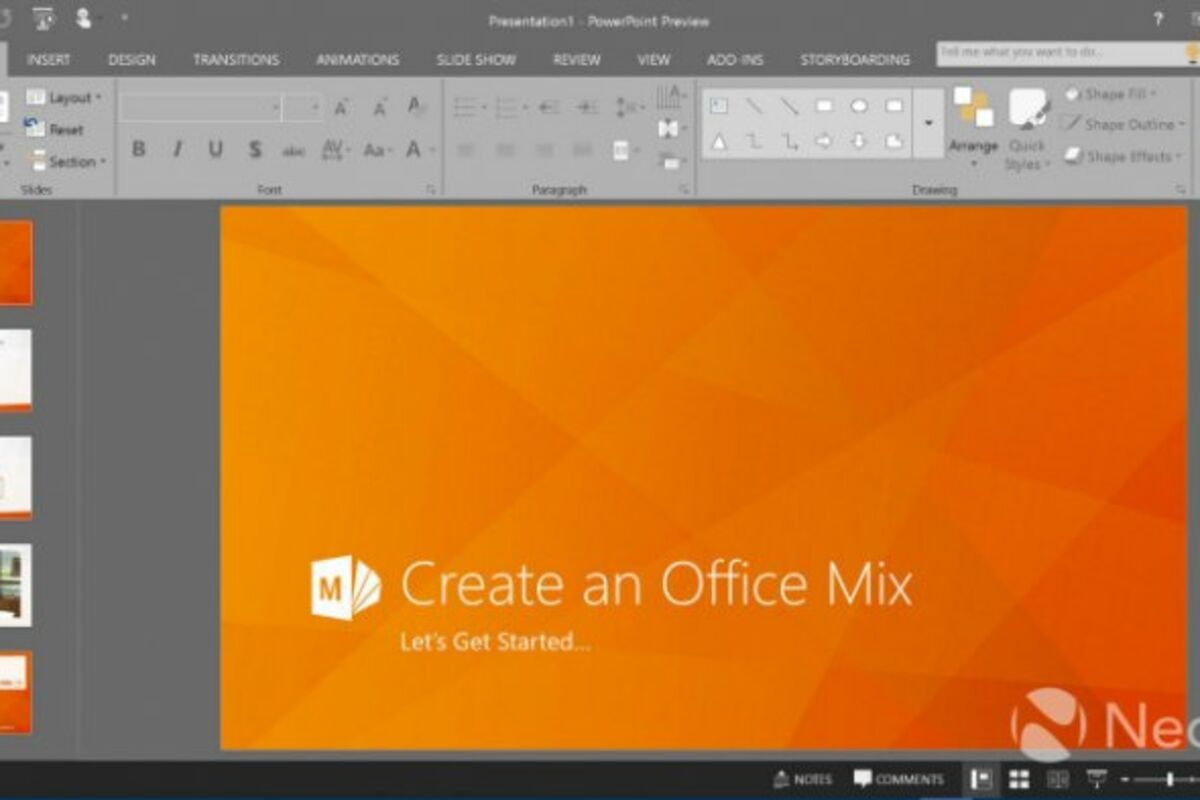Toggle Bold formatting
The height and width of the screenshot is (800, 1200).
(138, 150)
